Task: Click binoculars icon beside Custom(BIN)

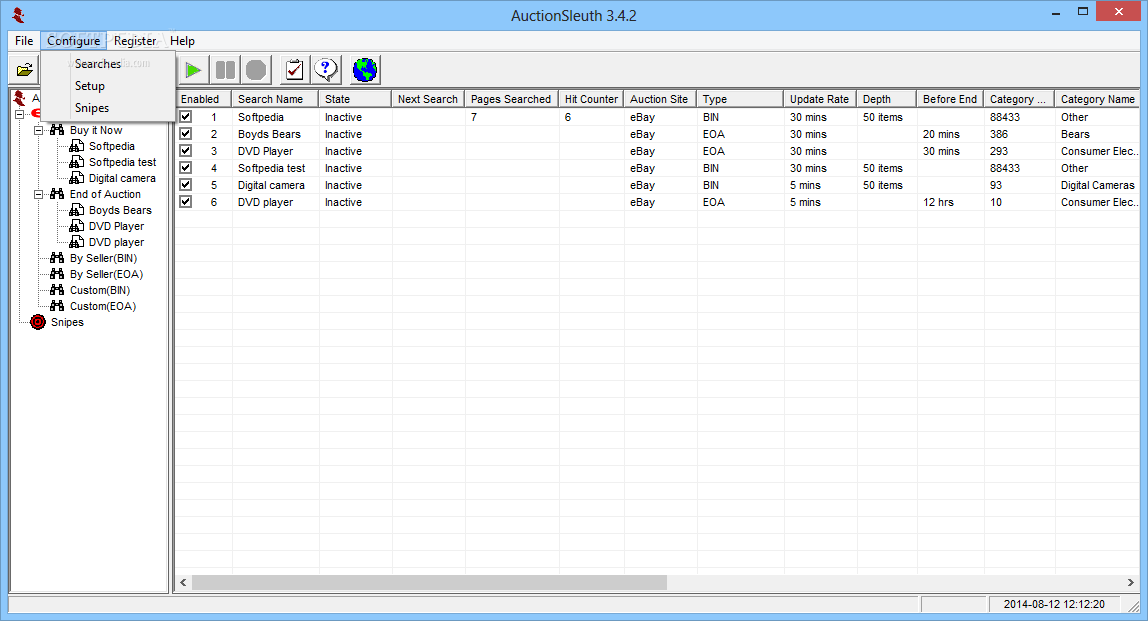Action: 57,290
